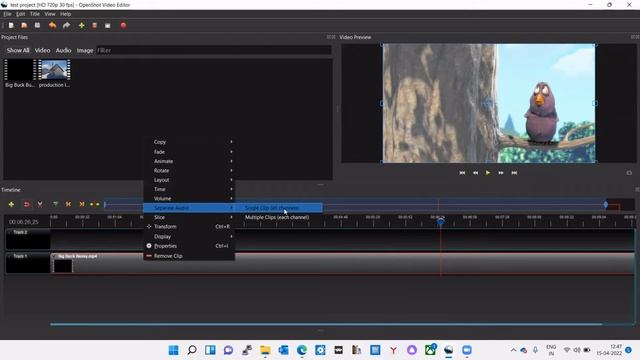The width and height of the screenshot is (640, 360).
Task: Open the View menu
Action: pyautogui.click(x=50, y=14)
